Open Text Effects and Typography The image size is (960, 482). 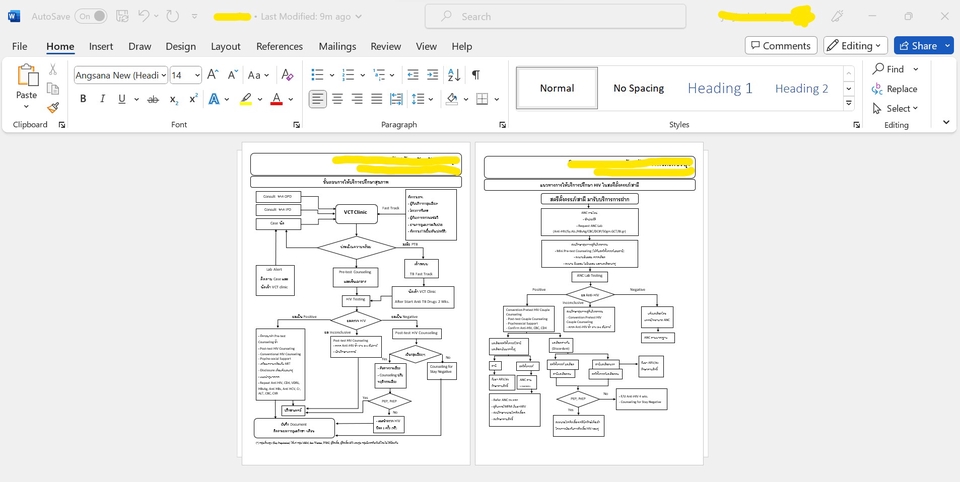pos(214,99)
